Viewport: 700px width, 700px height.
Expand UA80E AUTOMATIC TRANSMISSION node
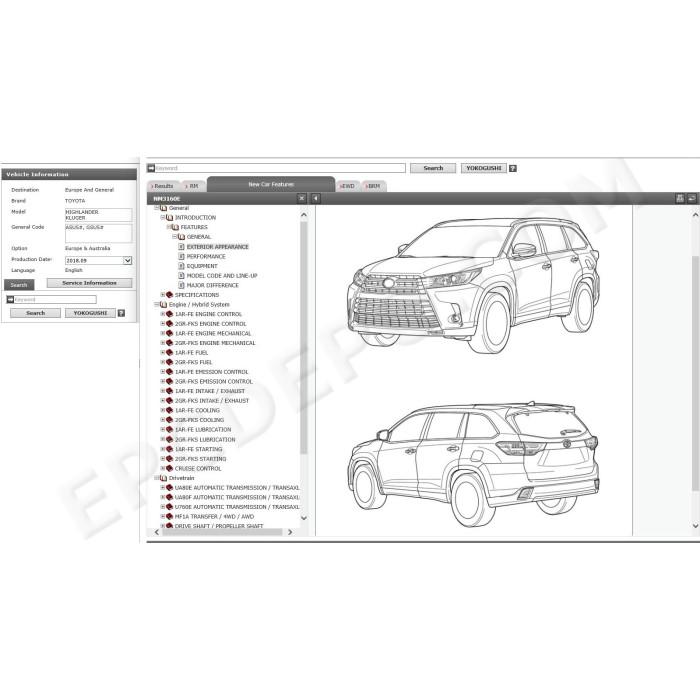click(x=162, y=488)
